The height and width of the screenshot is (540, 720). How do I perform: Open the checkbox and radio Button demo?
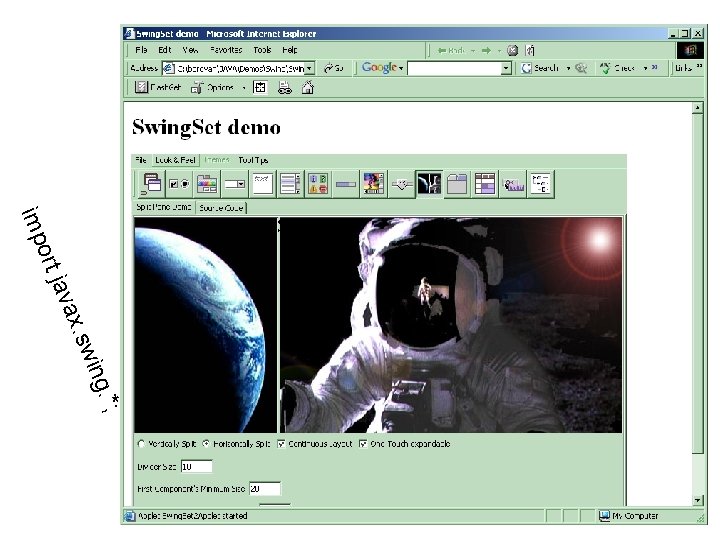coord(179,184)
